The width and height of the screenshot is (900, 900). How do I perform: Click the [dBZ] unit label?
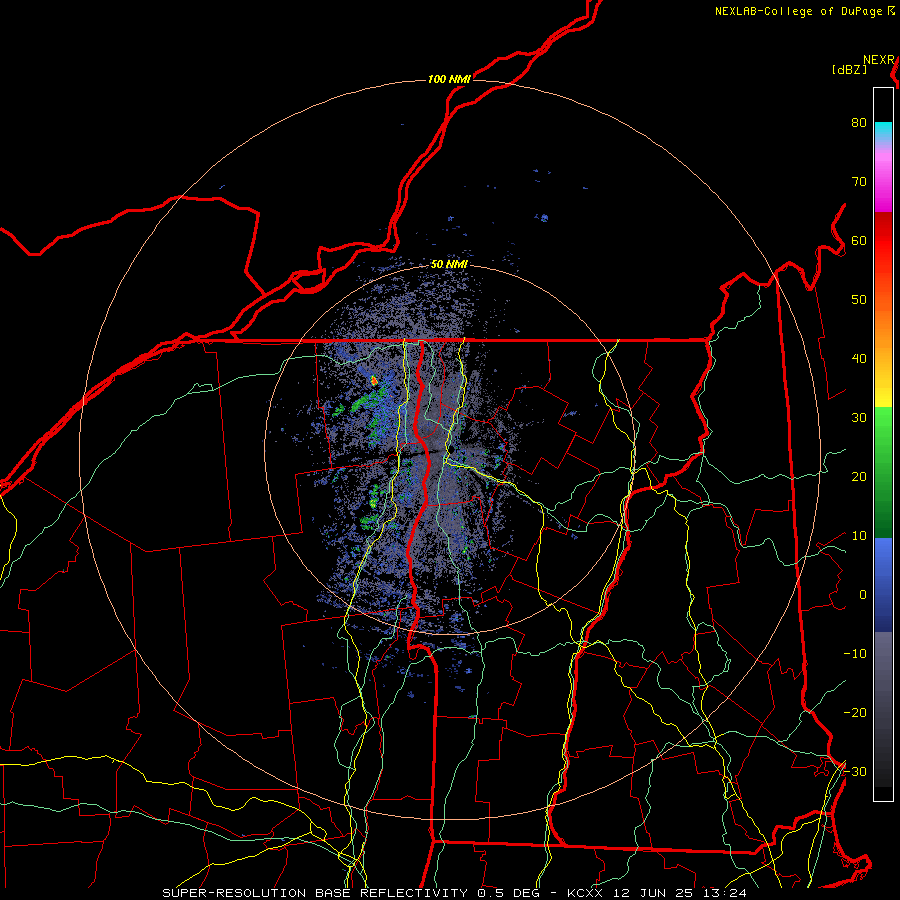click(849, 70)
